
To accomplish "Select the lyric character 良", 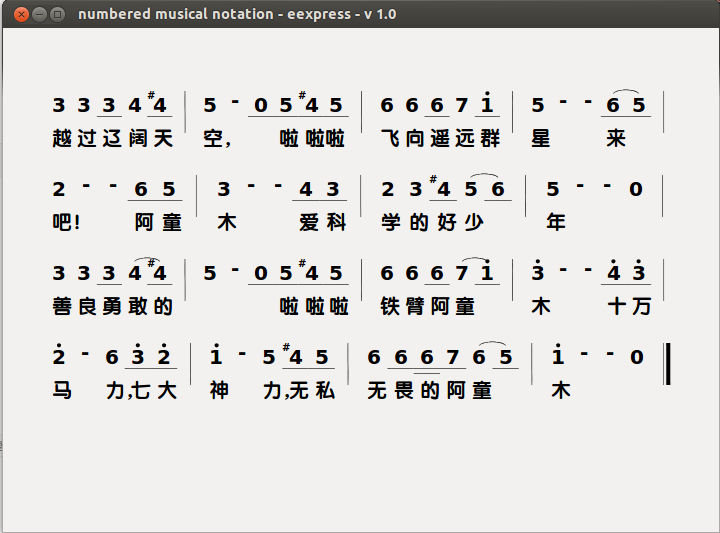I will click(87, 306).
